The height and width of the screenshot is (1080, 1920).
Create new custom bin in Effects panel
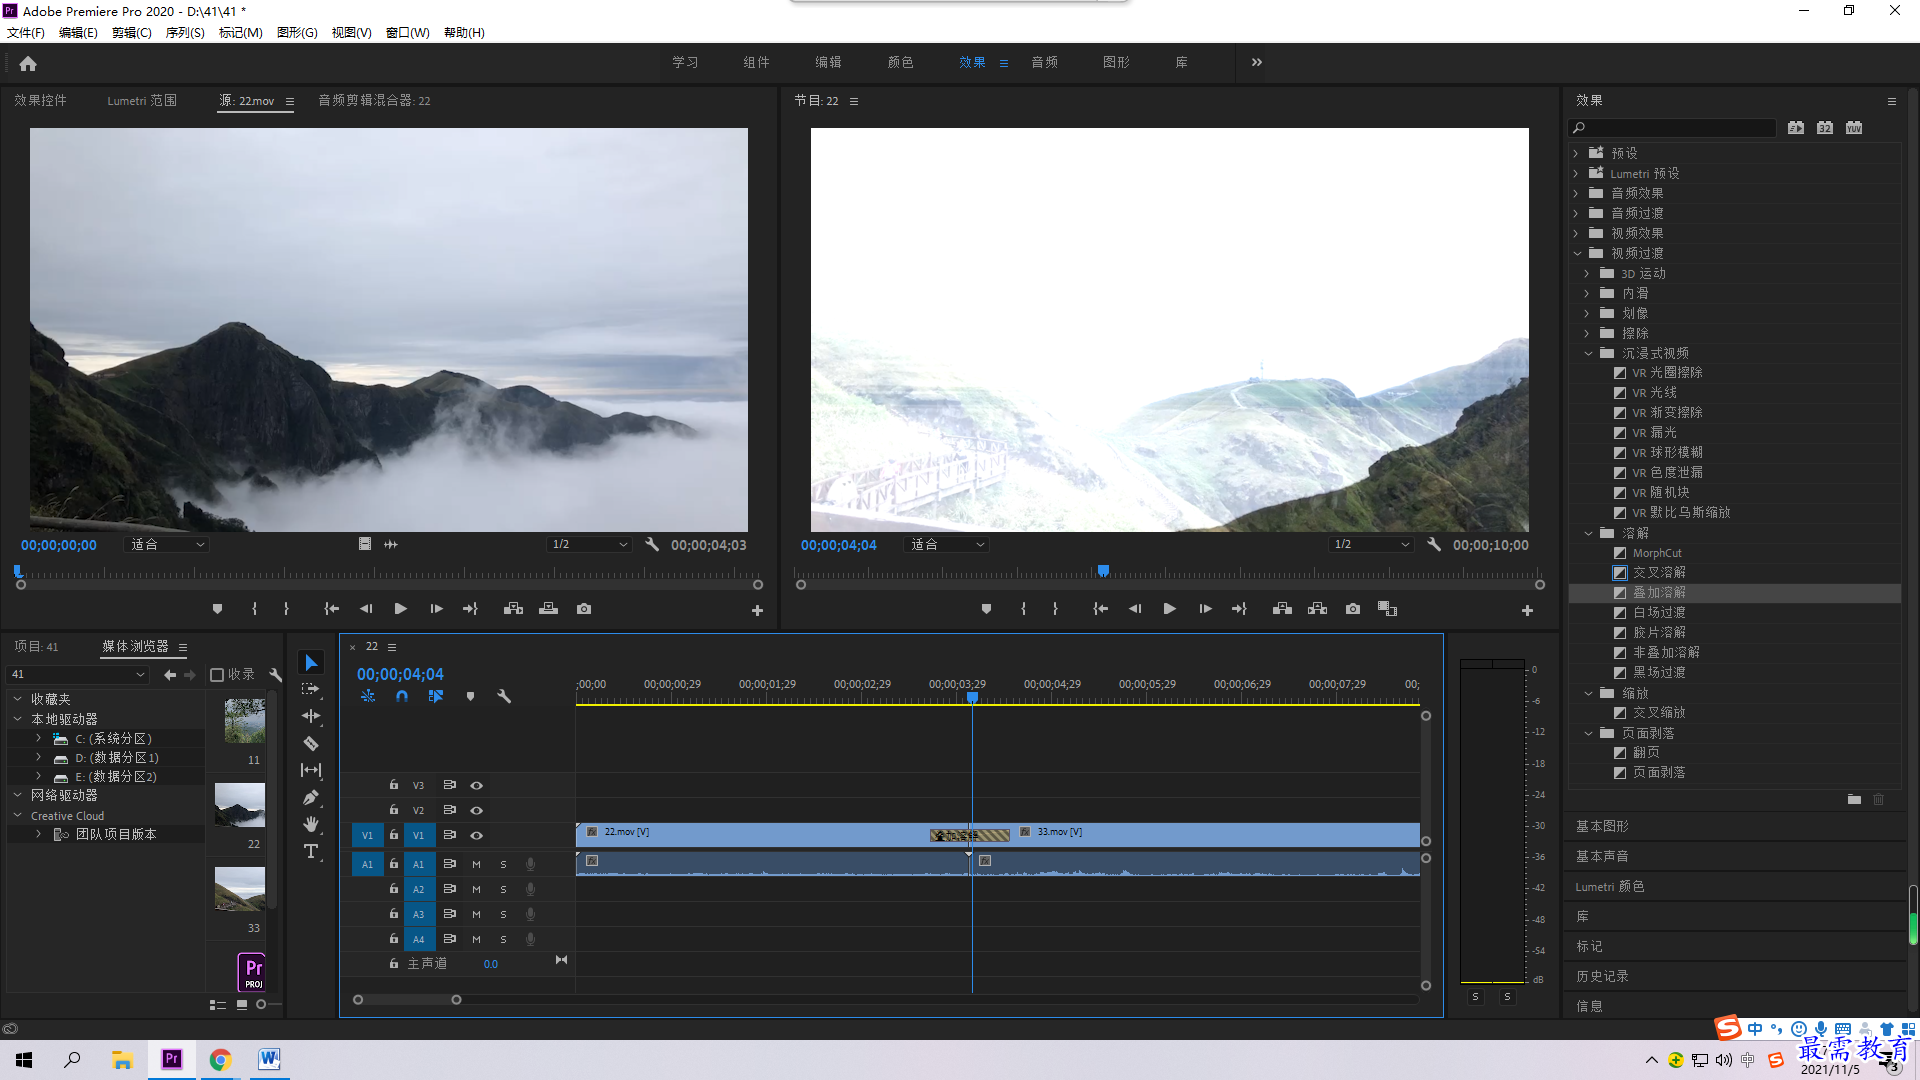point(1854,799)
